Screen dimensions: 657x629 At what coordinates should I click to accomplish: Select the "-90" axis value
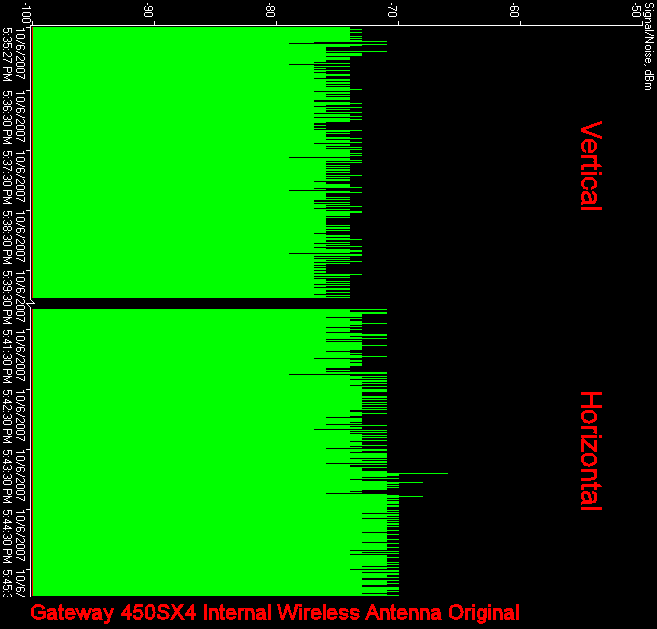pyautogui.click(x=148, y=10)
